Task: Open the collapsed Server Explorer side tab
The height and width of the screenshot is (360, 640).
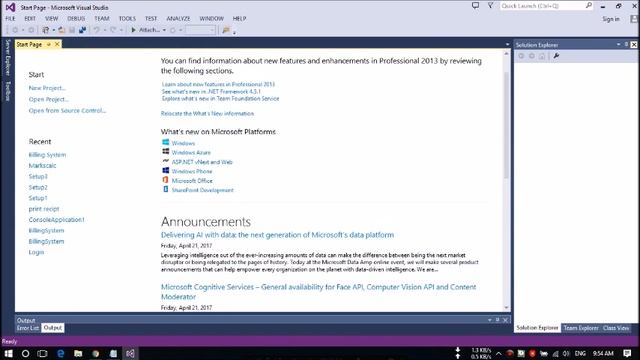Action: (x=7, y=57)
